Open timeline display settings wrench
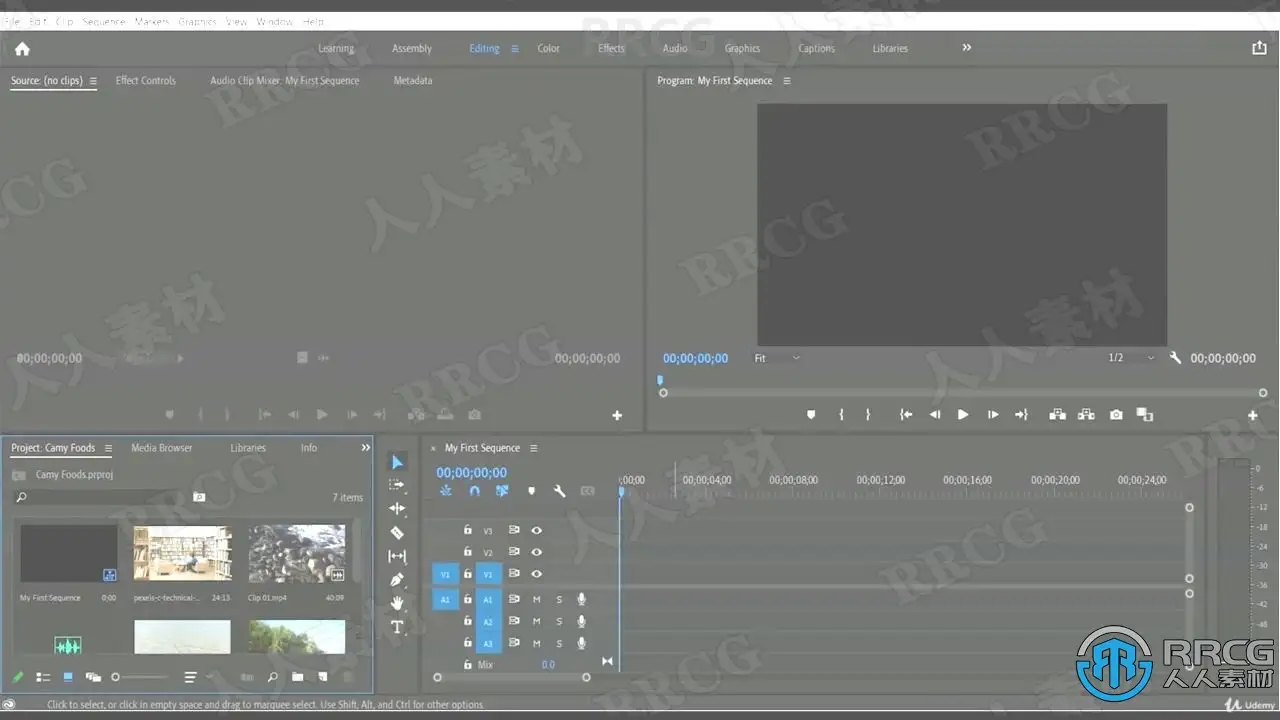The width and height of the screenshot is (1280, 720). point(559,491)
